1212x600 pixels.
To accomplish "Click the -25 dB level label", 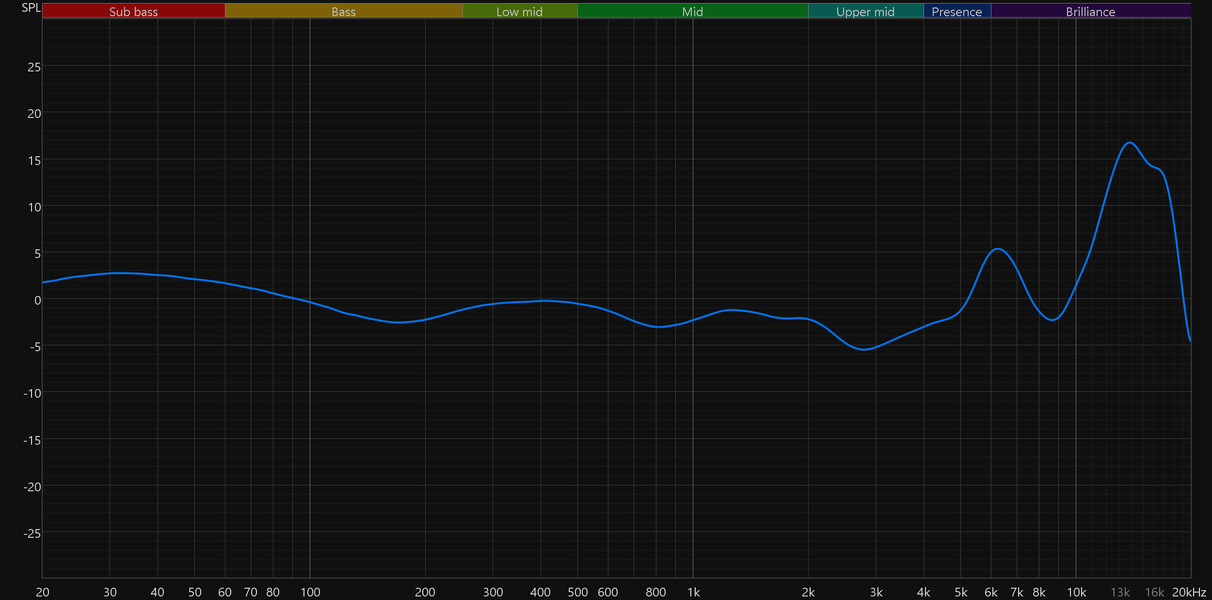I will (x=32, y=533).
